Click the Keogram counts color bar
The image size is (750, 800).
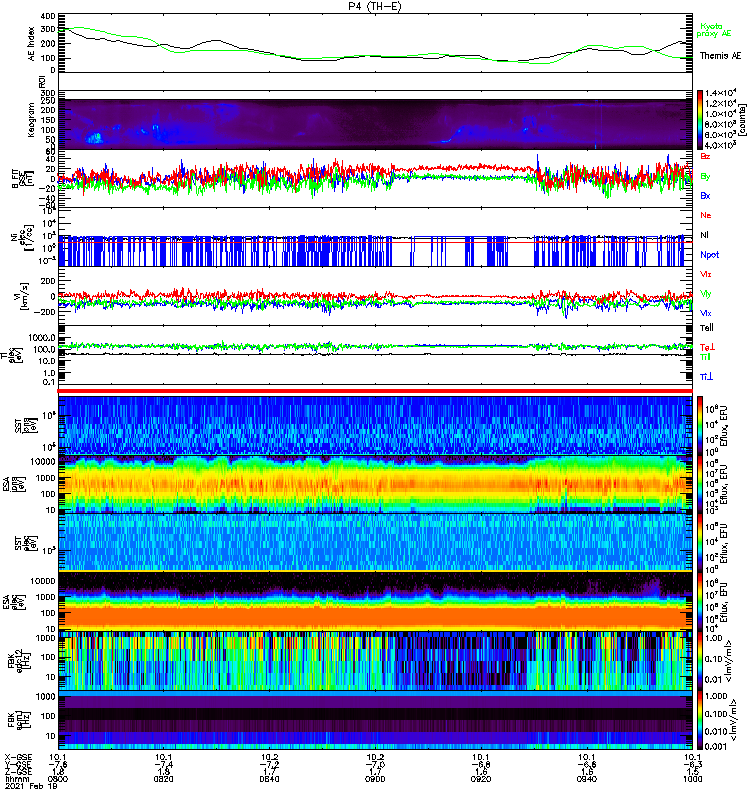point(700,120)
